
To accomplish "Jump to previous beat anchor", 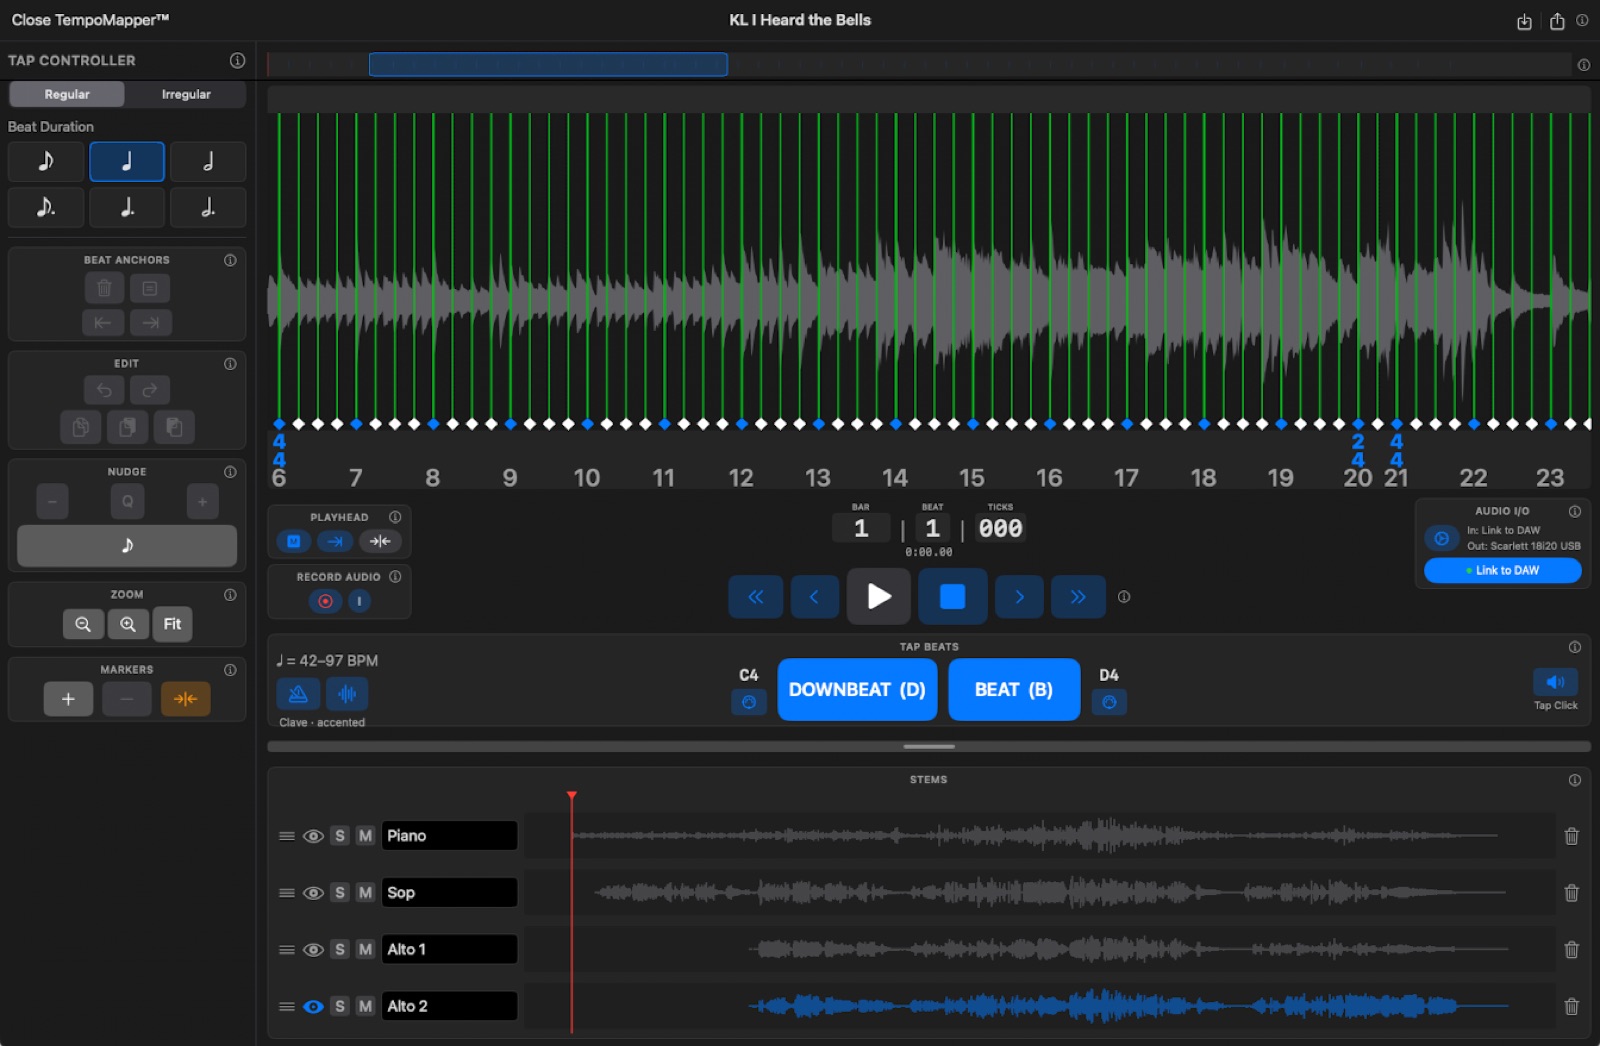I will (103, 322).
